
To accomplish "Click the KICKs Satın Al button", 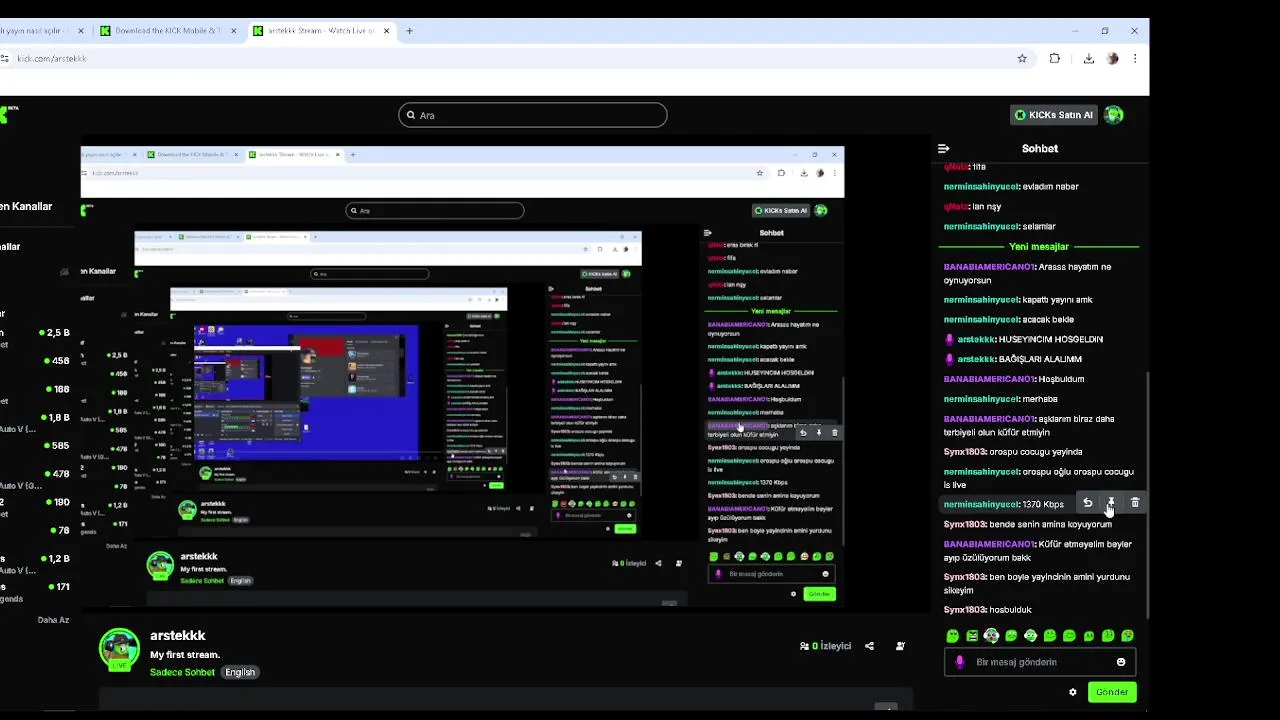I will 1052,115.
